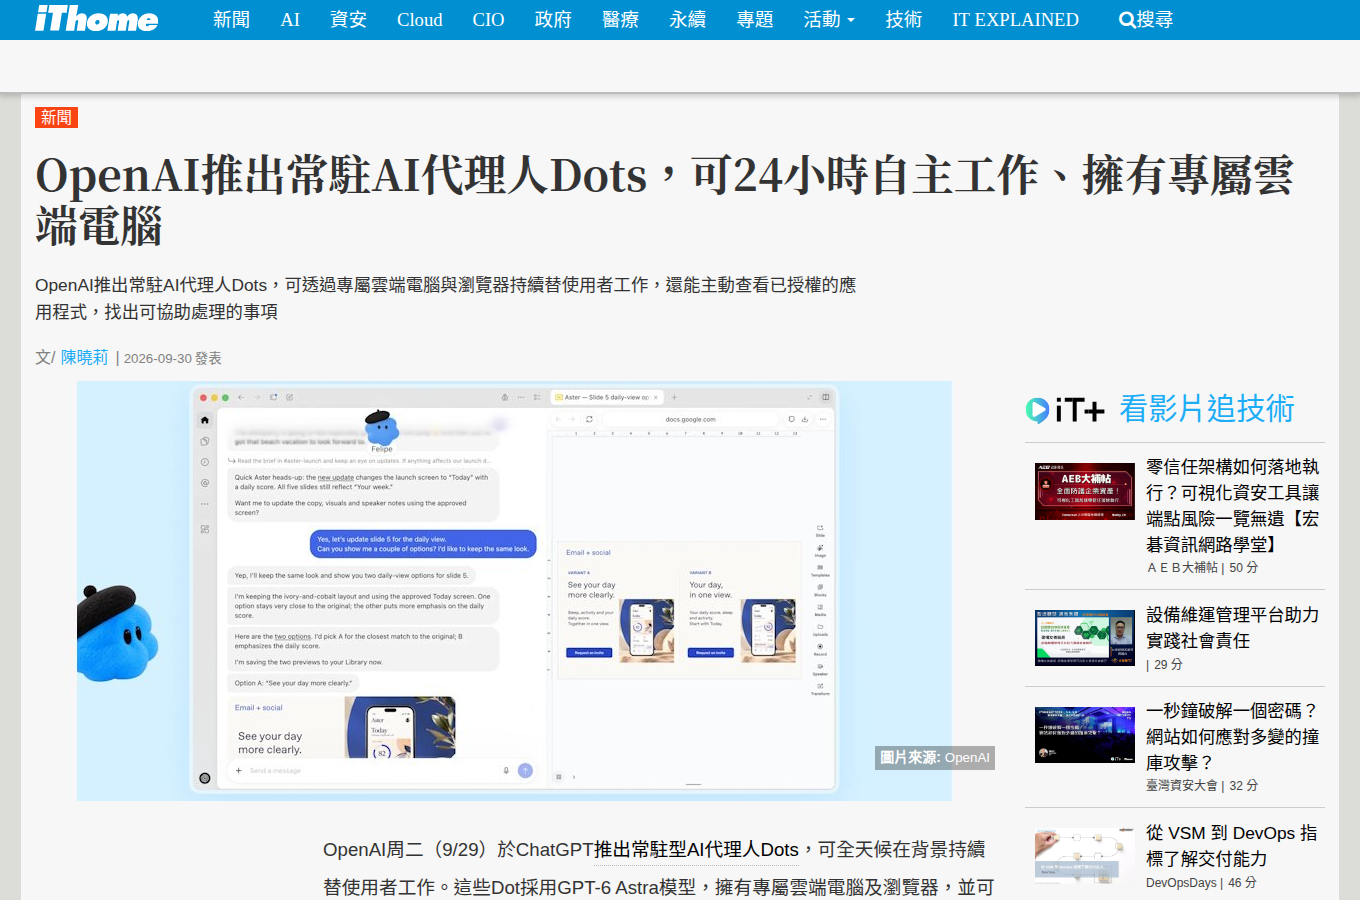Visit the IT EXPLAINED section

tap(1015, 20)
